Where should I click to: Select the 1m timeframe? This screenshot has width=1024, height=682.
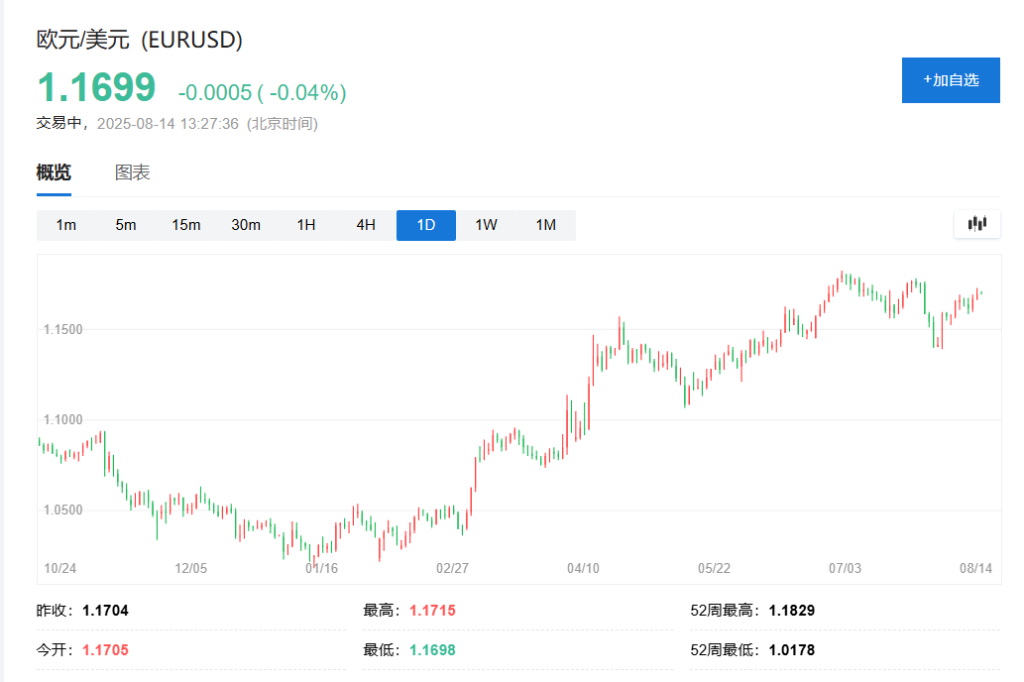pyautogui.click(x=66, y=225)
